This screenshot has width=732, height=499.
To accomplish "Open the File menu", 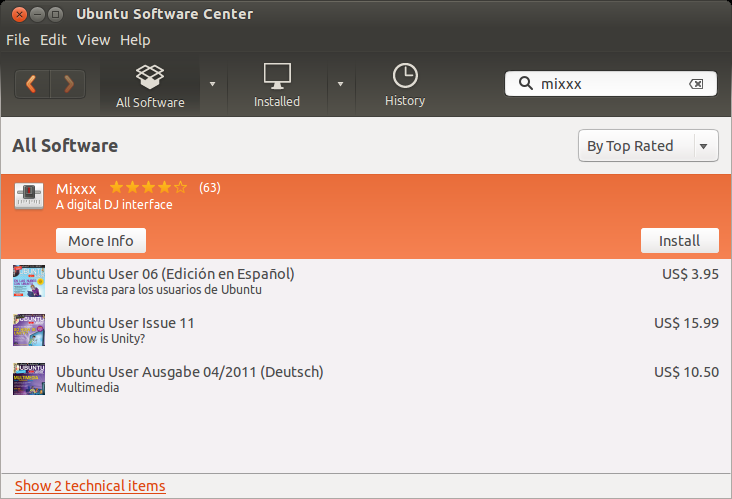I will point(18,40).
